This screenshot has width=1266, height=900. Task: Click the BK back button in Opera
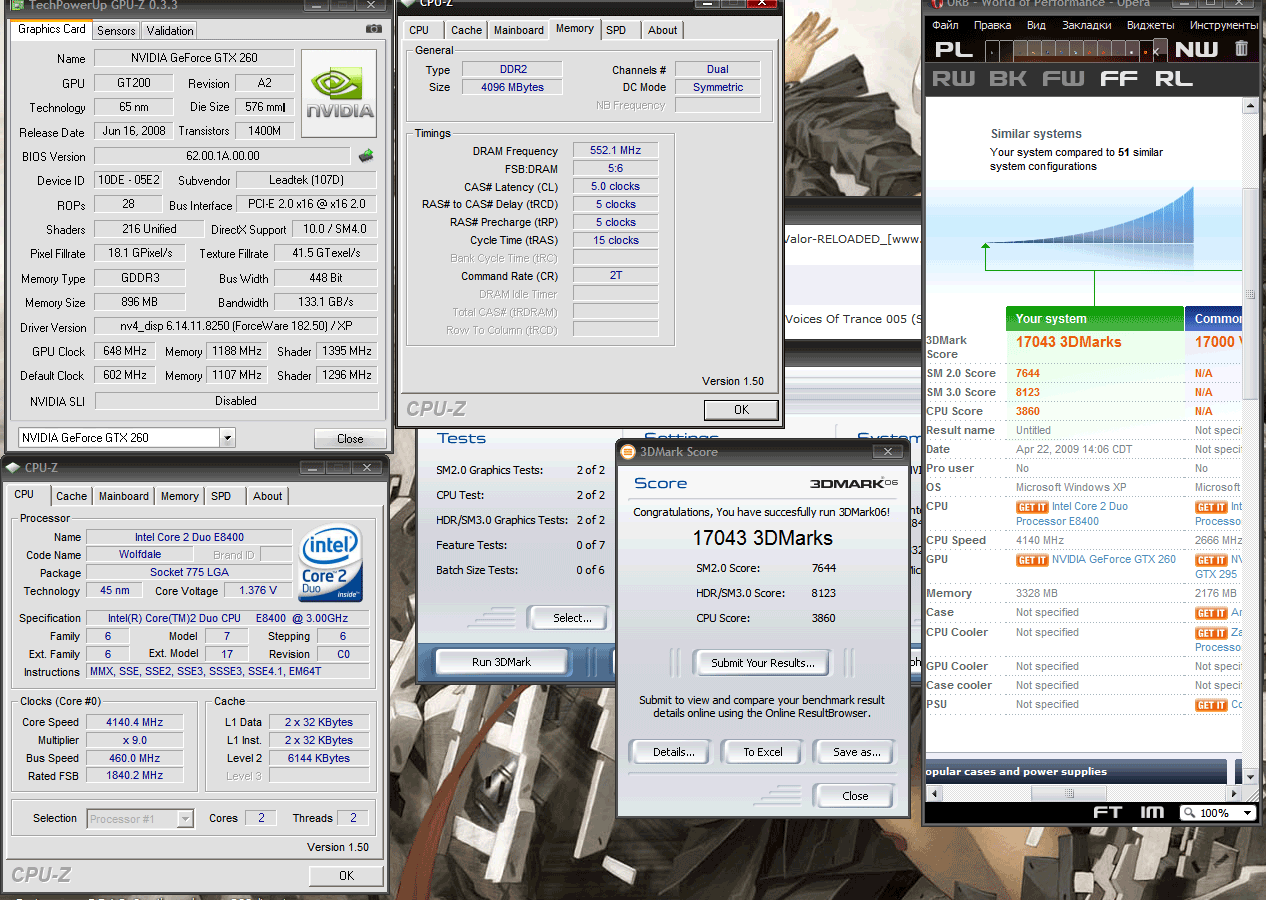1008,78
